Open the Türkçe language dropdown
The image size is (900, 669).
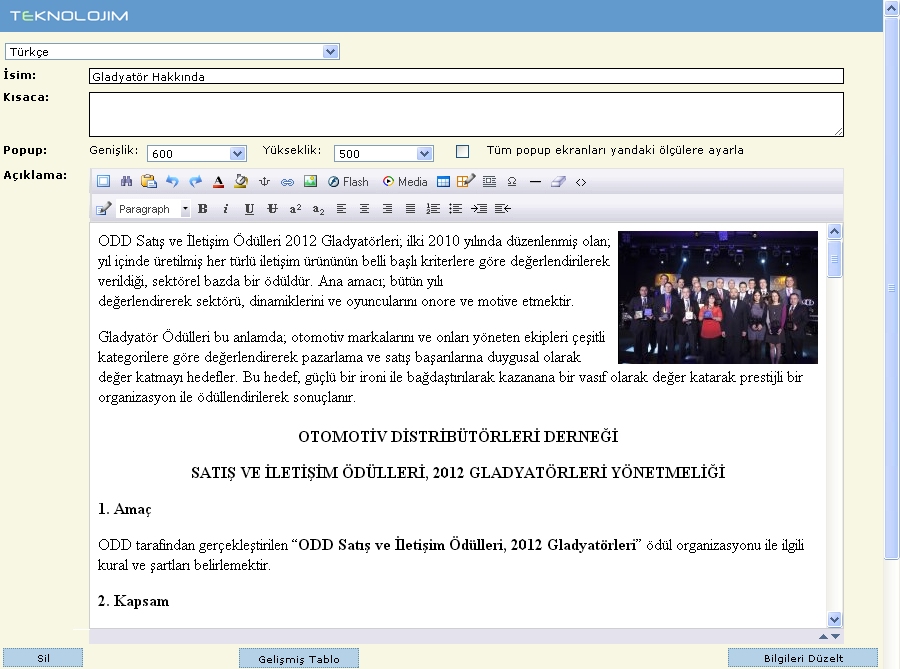pos(172,52)
